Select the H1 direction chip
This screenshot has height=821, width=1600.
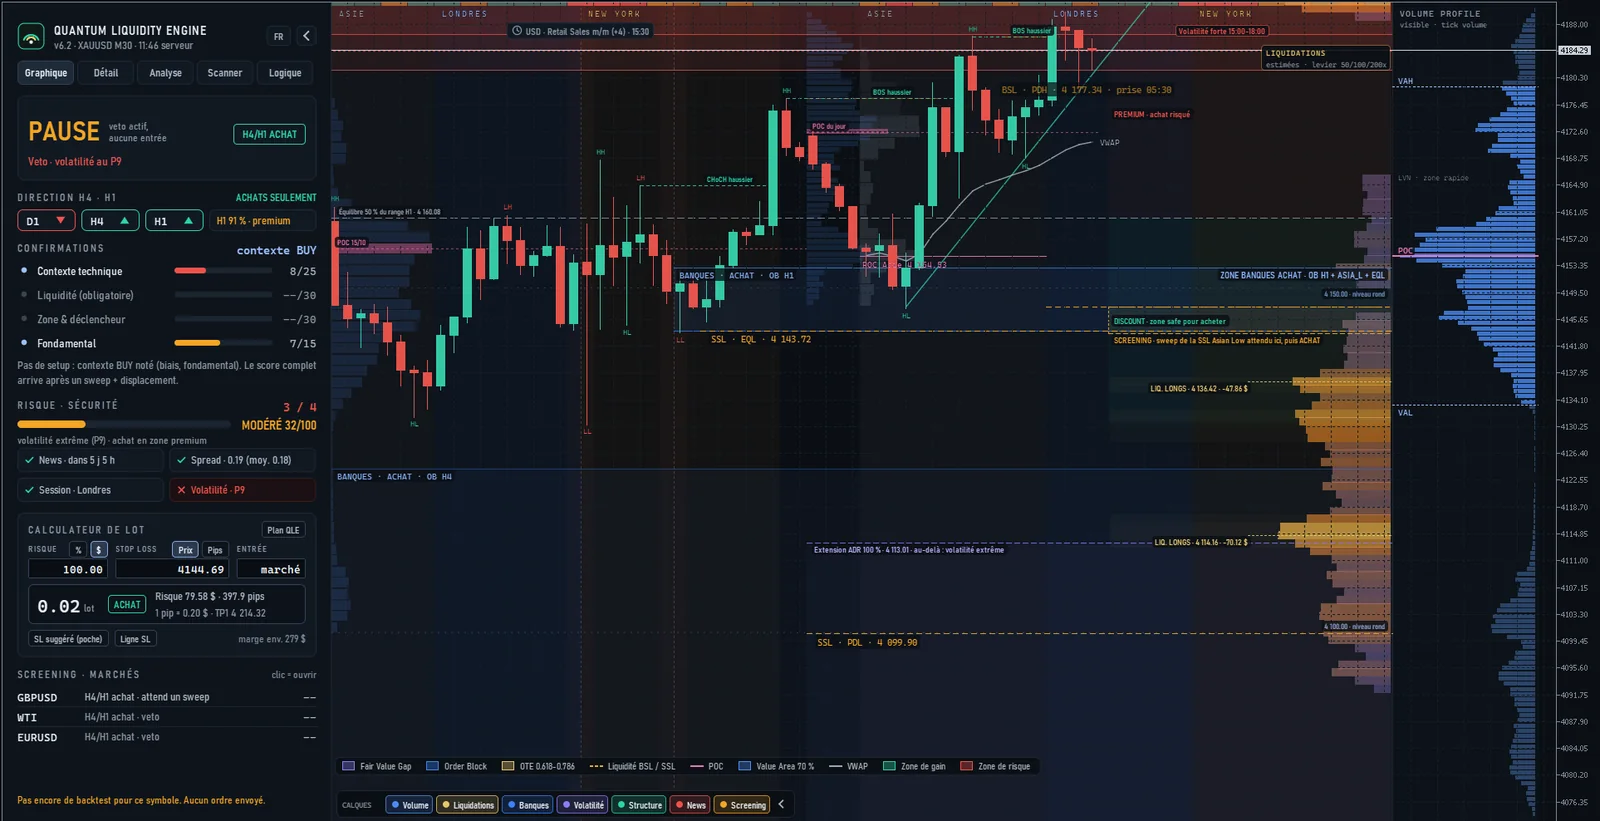coord(174,221)
